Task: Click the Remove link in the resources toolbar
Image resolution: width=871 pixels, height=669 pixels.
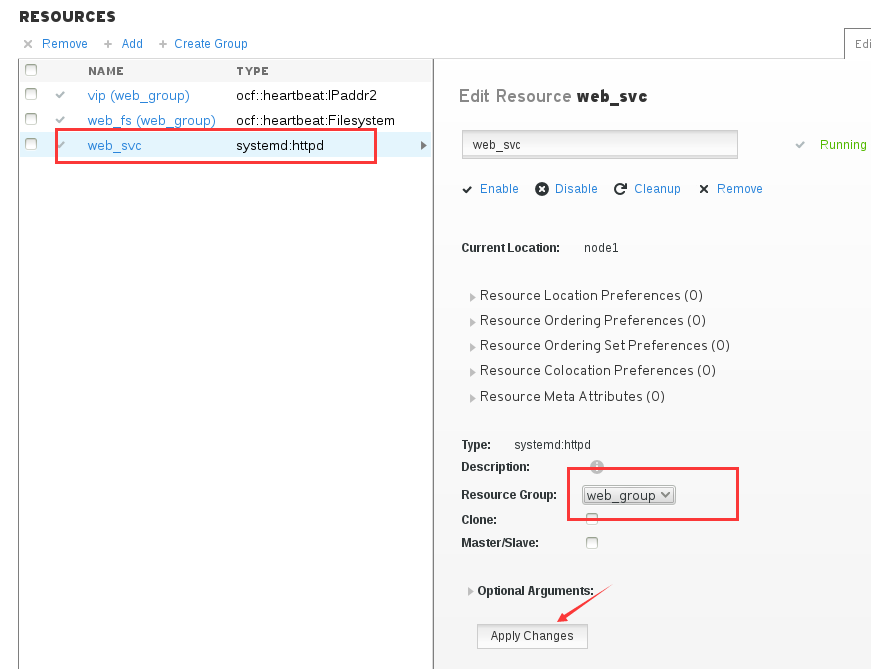Action: tap(64, 44)
